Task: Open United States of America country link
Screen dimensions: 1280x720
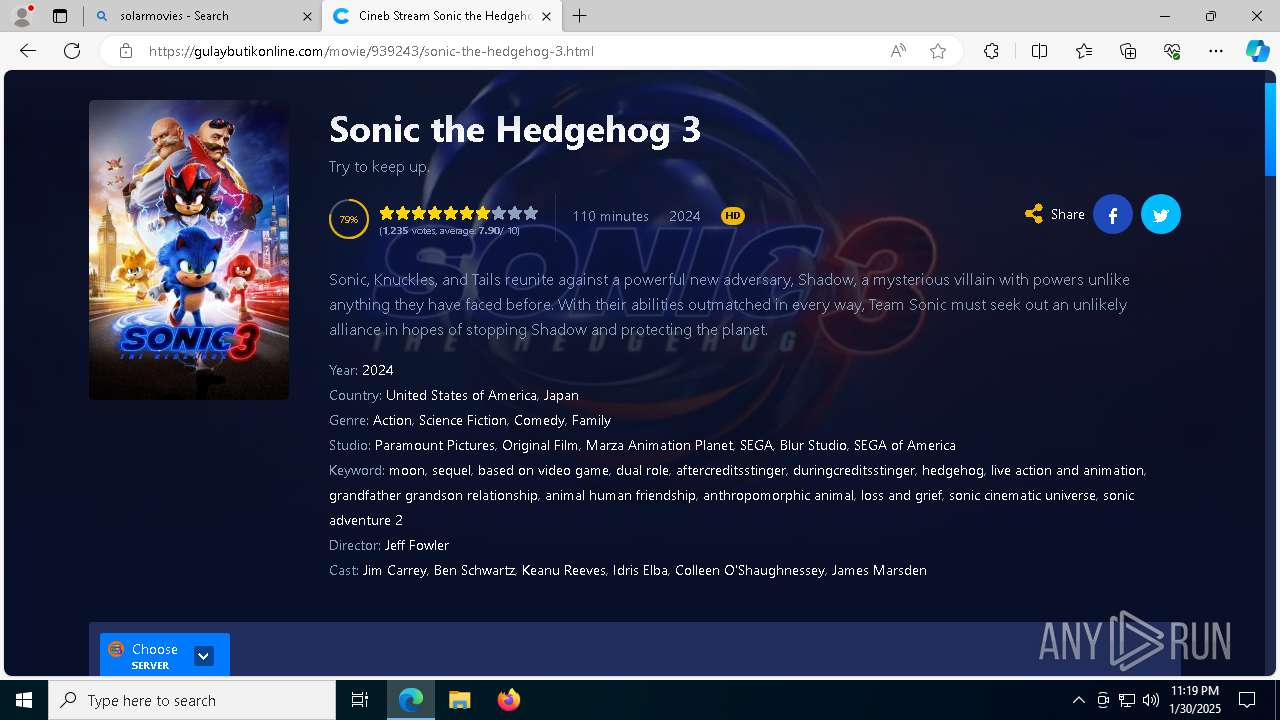Action: coord(461,395)
